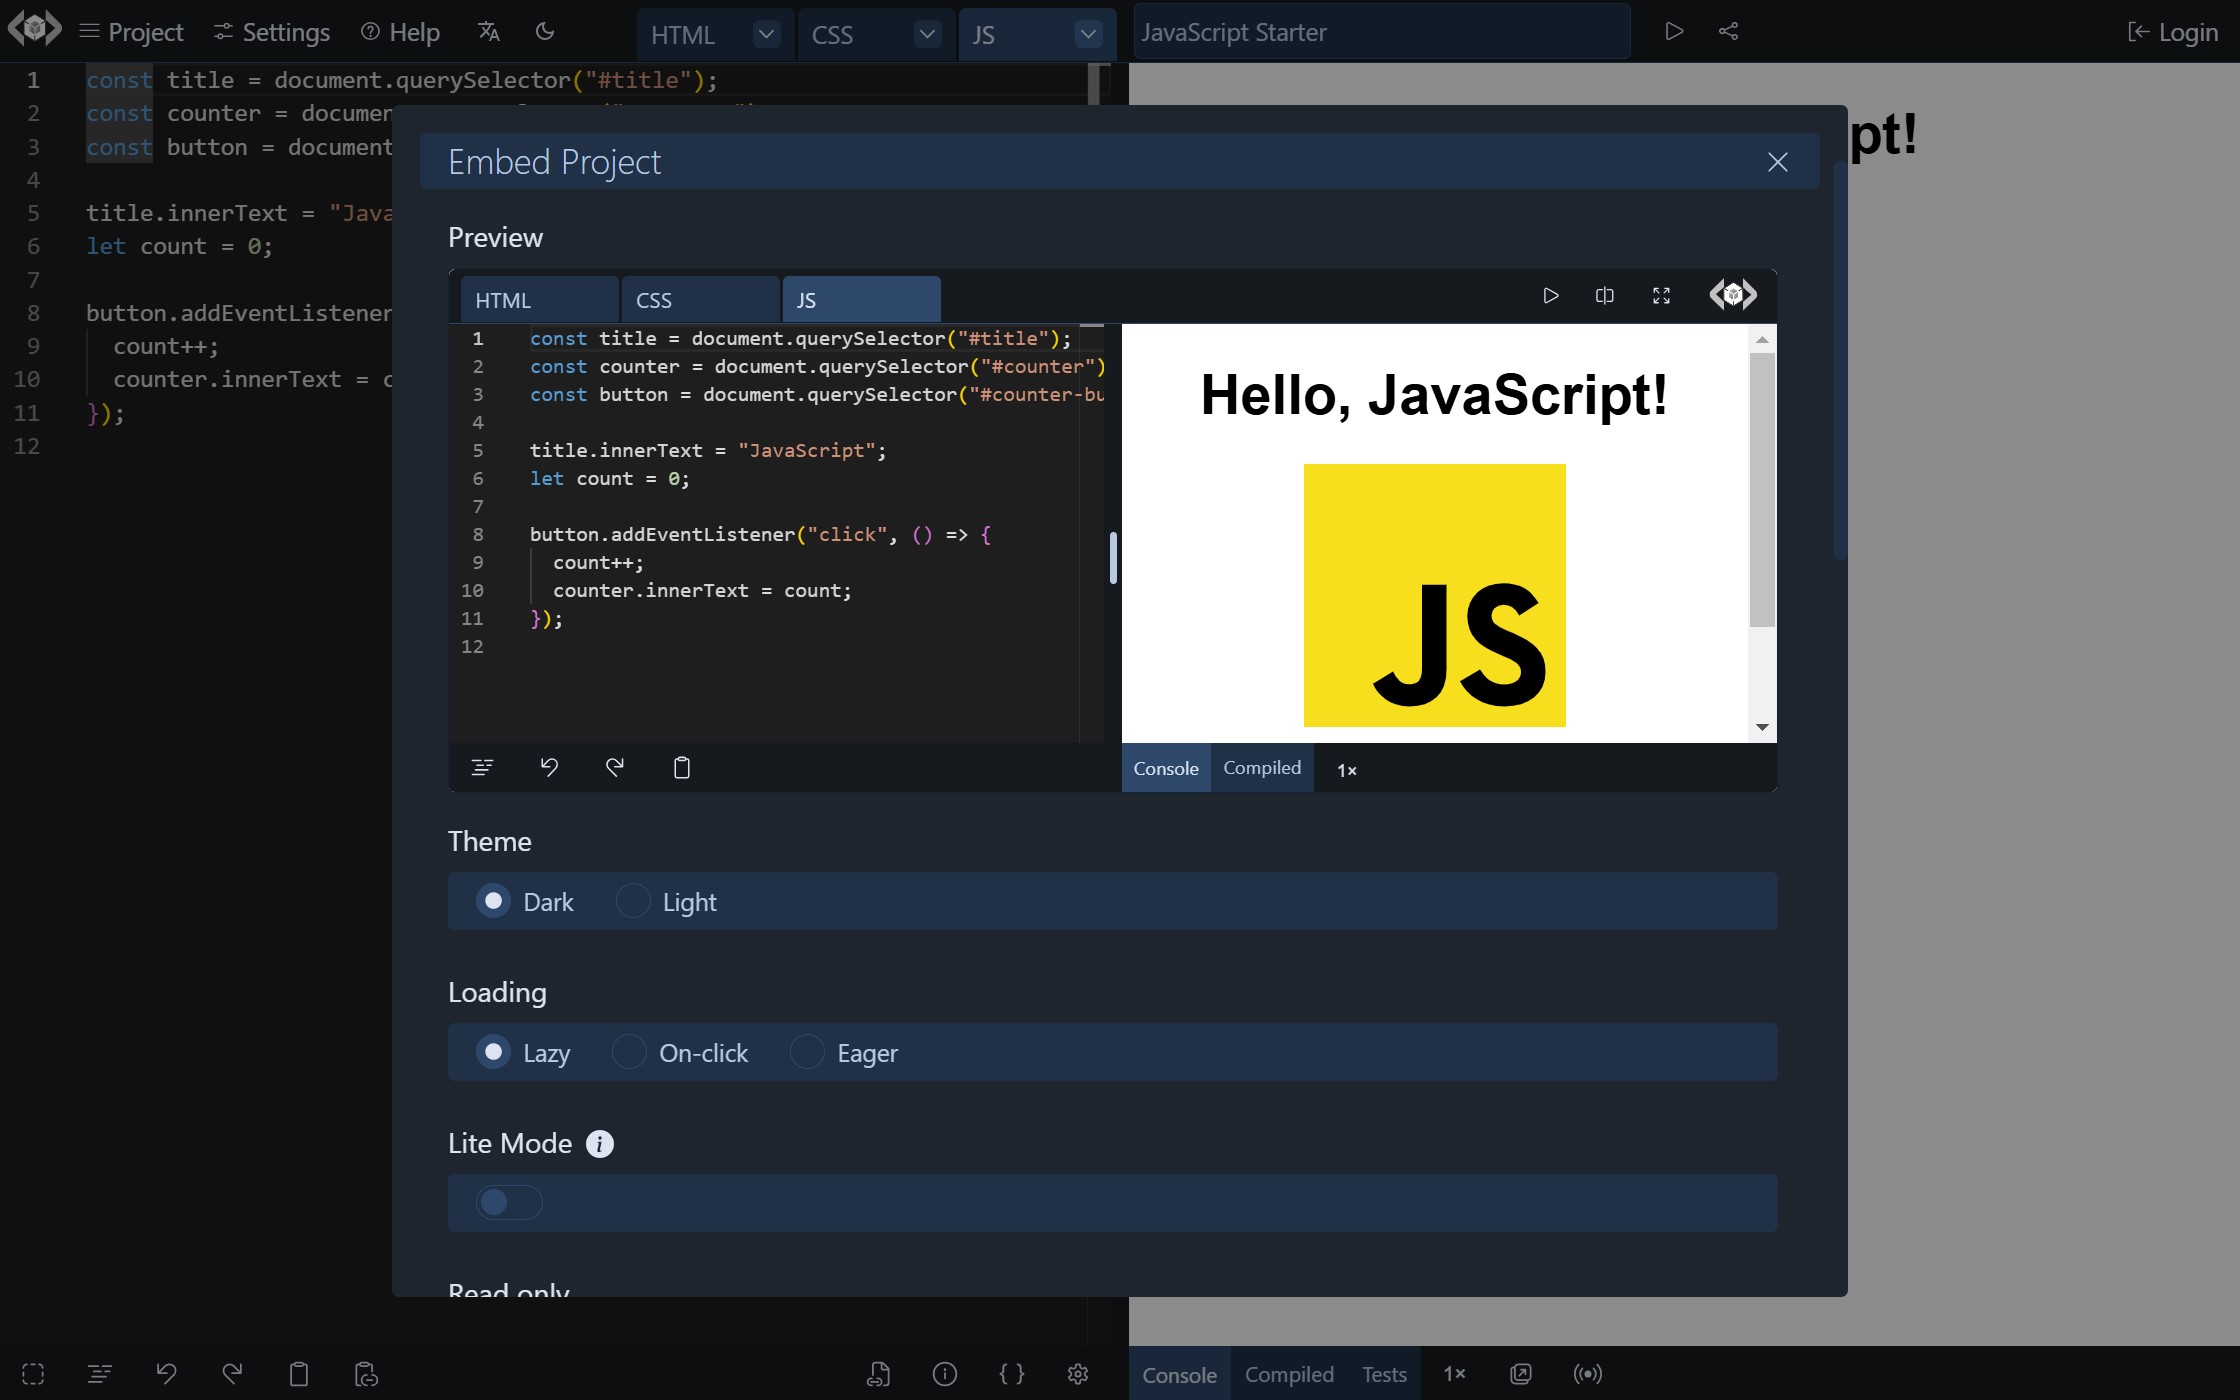Copy code with the clipboard icon
This screenshot has height=1400, width=2240.
pos(682,767)
